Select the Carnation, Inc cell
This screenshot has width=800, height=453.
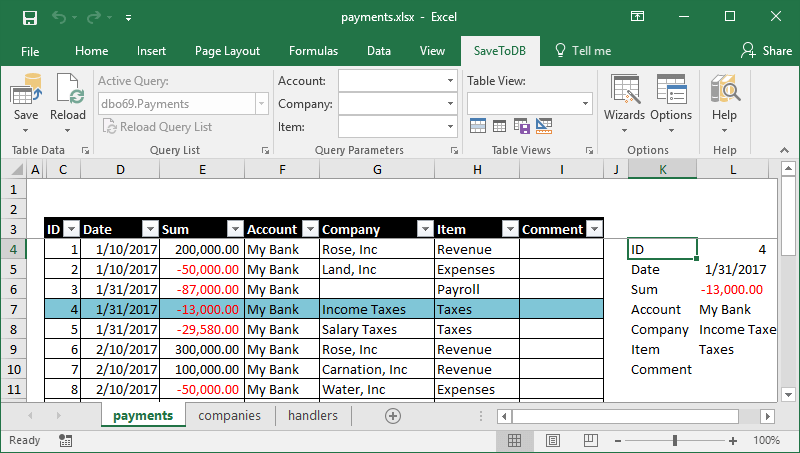click(x=377, y=369)
